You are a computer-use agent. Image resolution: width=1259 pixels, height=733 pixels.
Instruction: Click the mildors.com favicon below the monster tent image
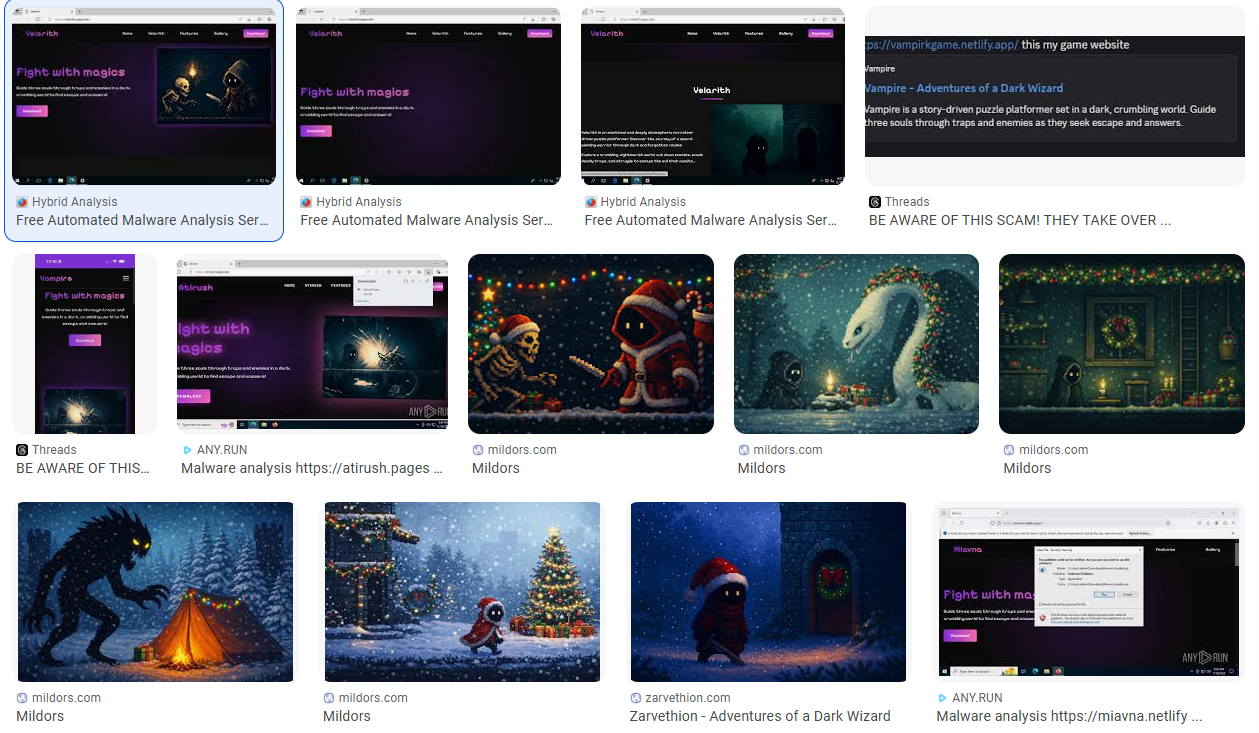click(22, 698)
